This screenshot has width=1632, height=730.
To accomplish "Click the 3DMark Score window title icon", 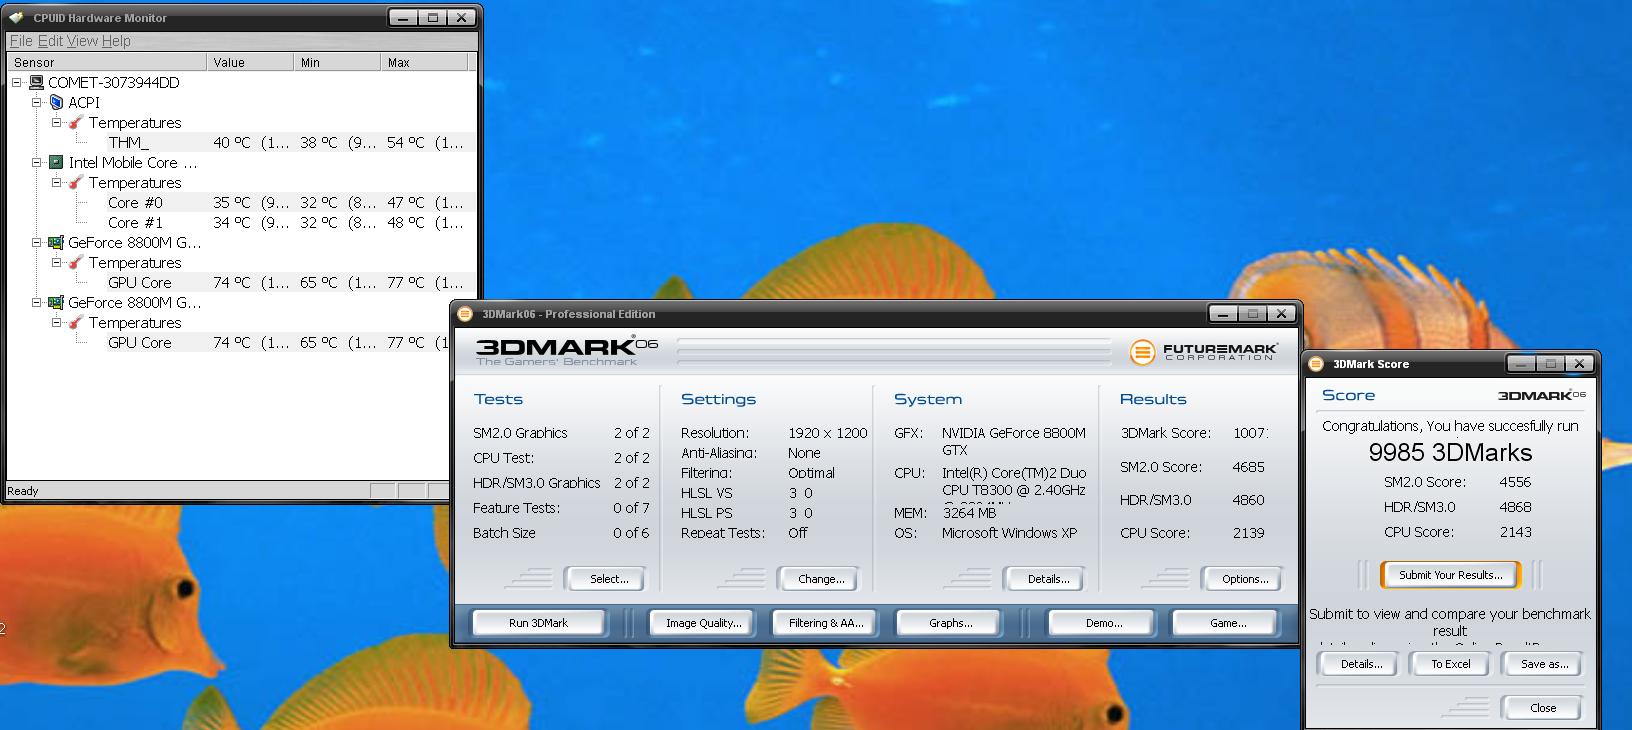I will point(1317,364).
